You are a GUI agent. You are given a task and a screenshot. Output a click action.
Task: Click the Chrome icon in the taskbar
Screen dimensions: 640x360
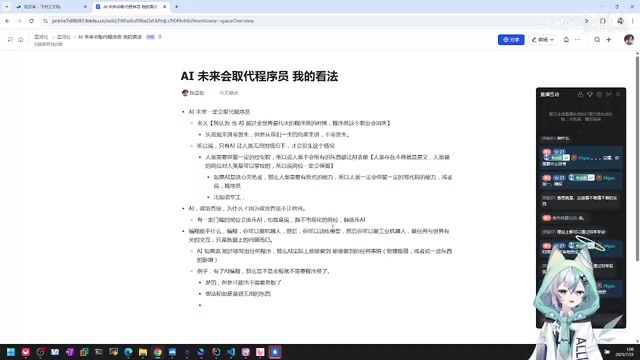tap(158, 352)
